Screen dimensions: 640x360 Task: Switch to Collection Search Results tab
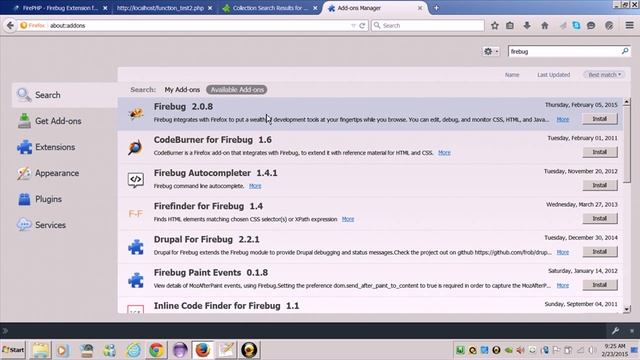pos(269,8)
